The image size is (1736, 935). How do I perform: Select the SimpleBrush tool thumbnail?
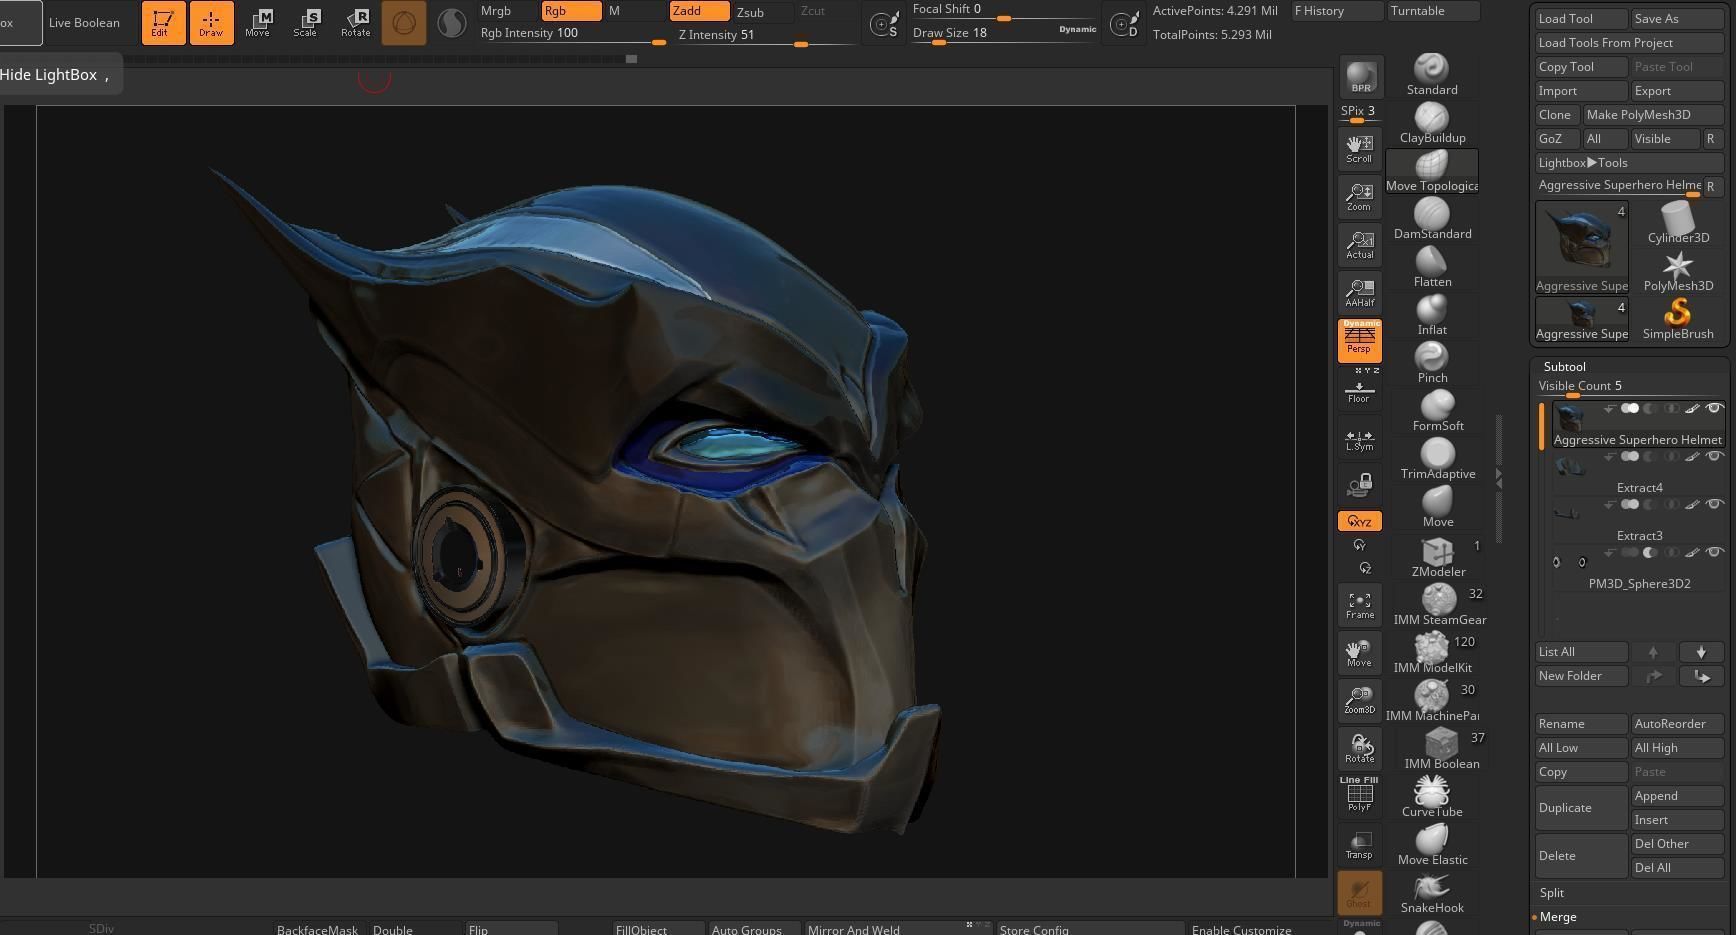pos(1678,320)
